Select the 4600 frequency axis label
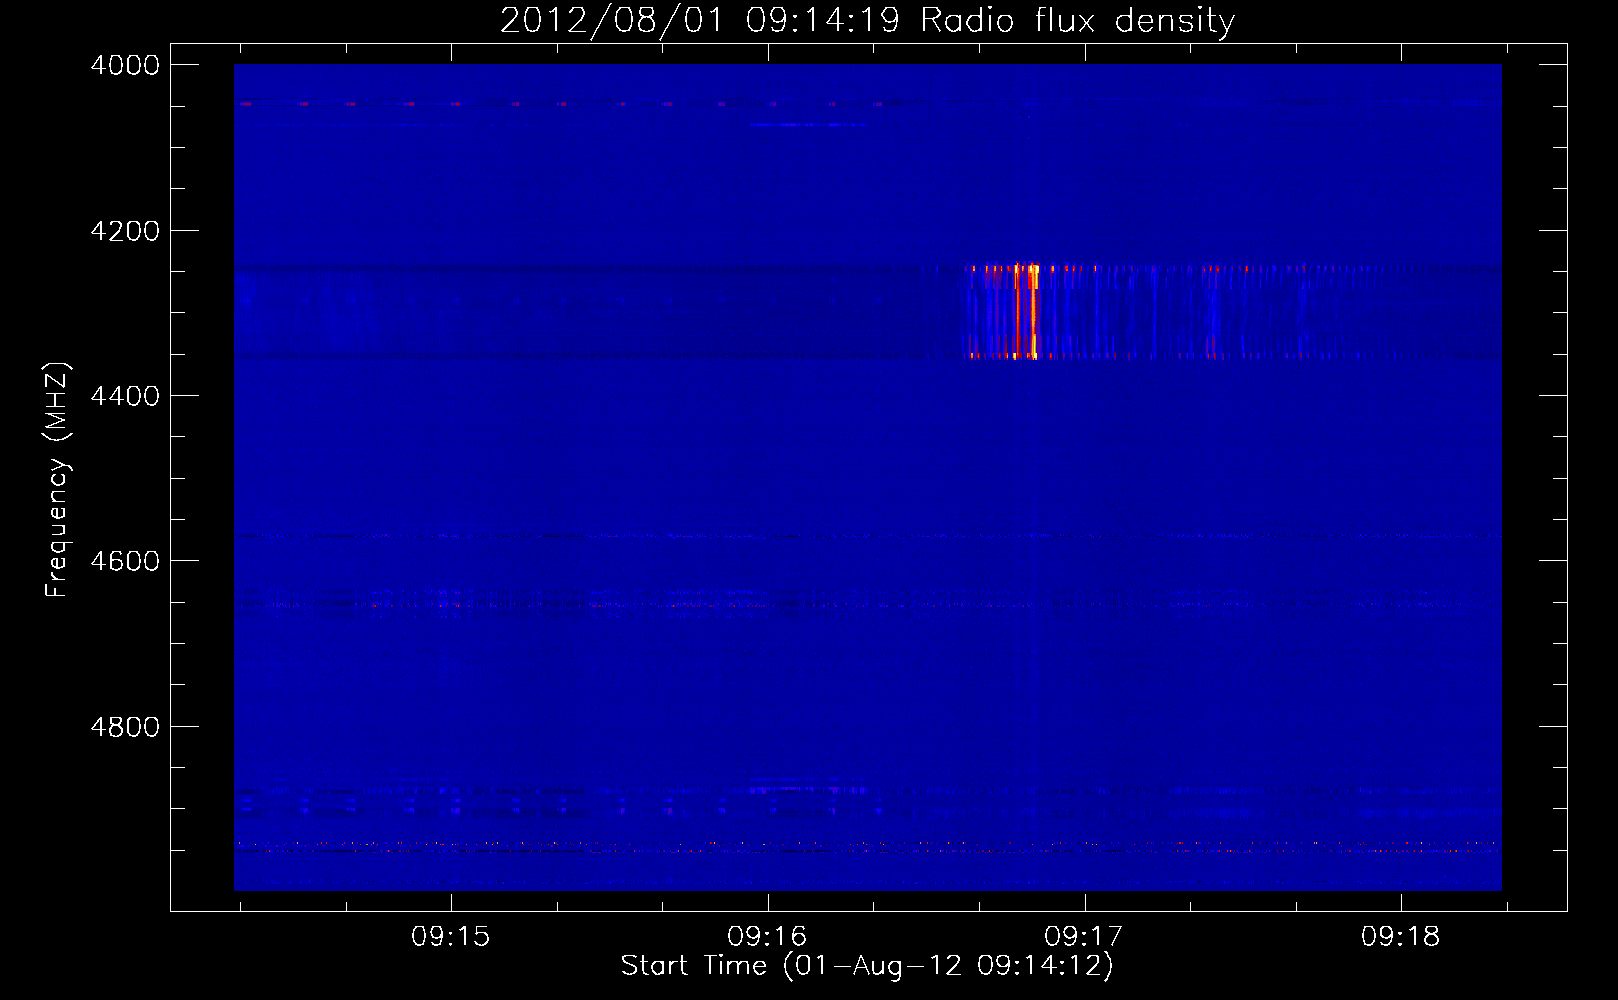 (125, 561)
